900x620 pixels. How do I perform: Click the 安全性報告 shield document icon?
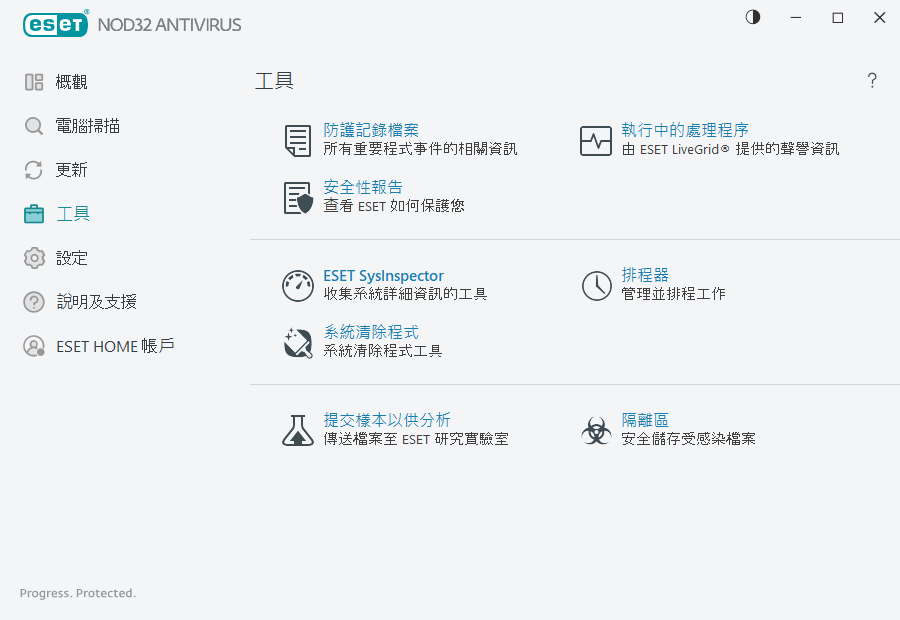click(x=298, y=197)
